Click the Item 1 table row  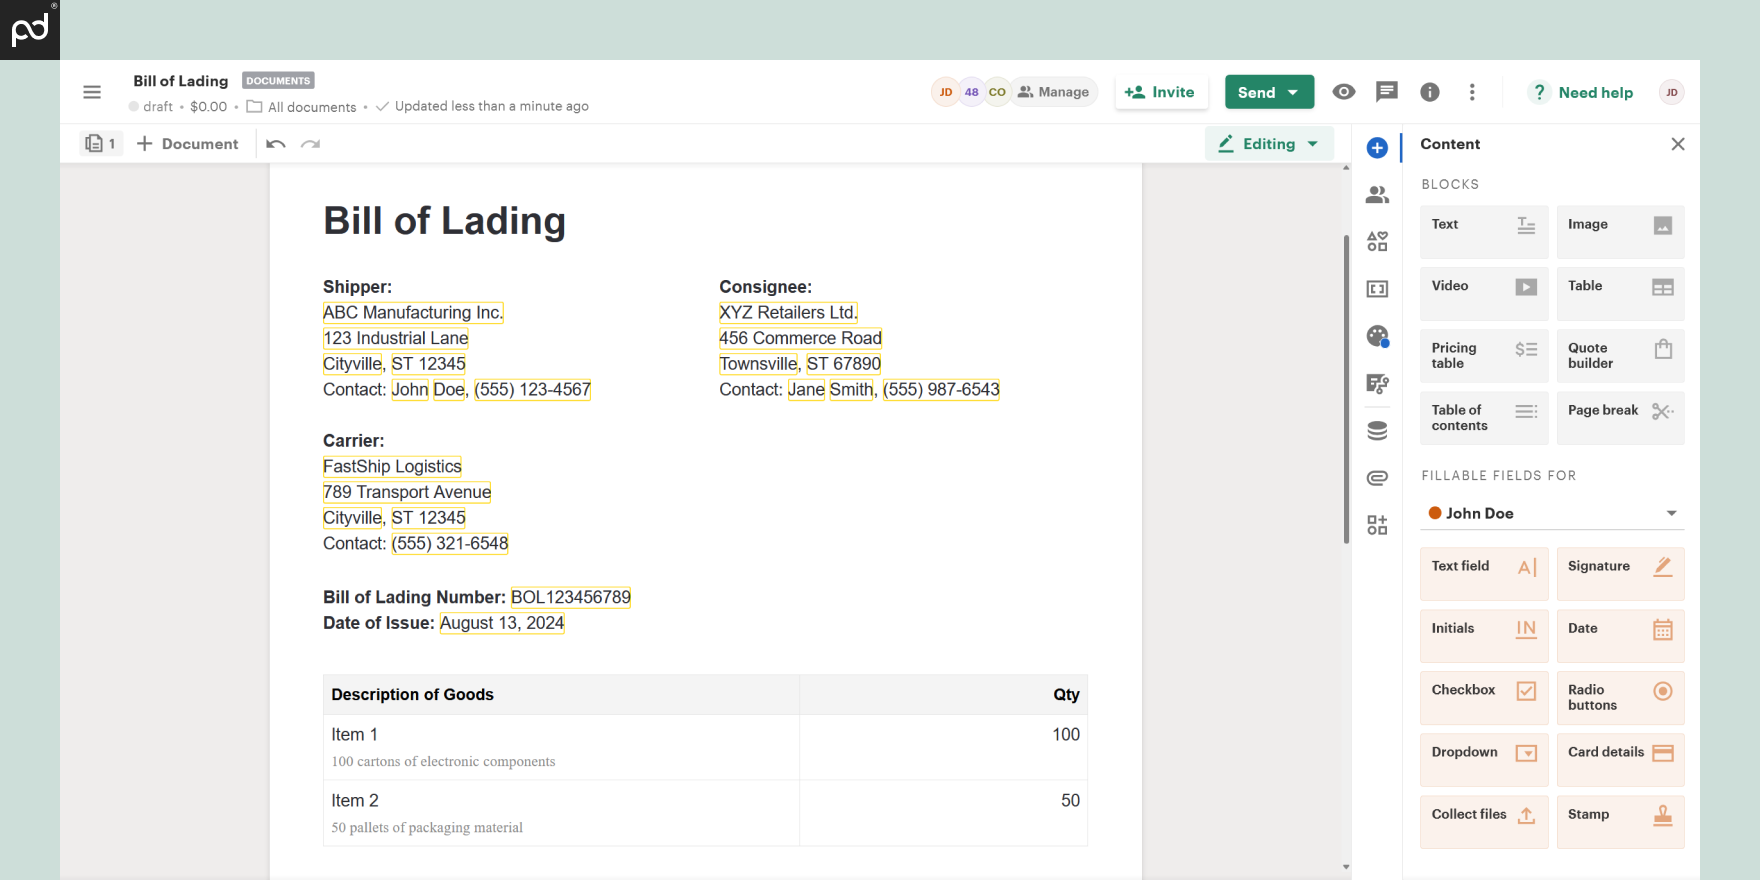click(705, 747)
